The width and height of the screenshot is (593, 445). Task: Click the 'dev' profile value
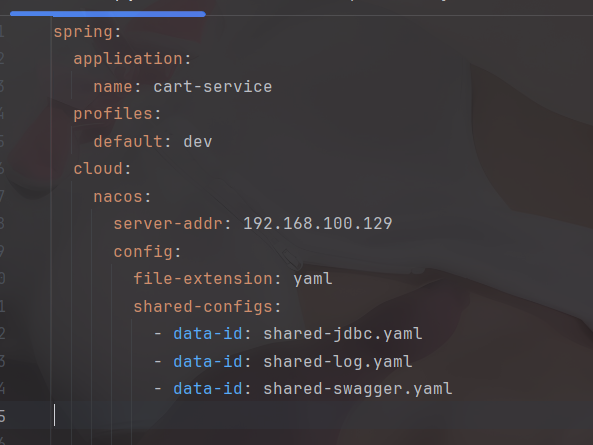point(198,142)
